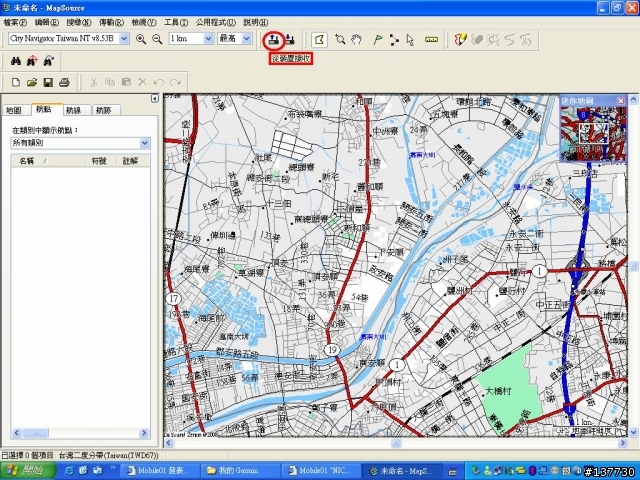
Task: Open the Mobile01 "NIC... taskbar button
Action: (322, 471)
